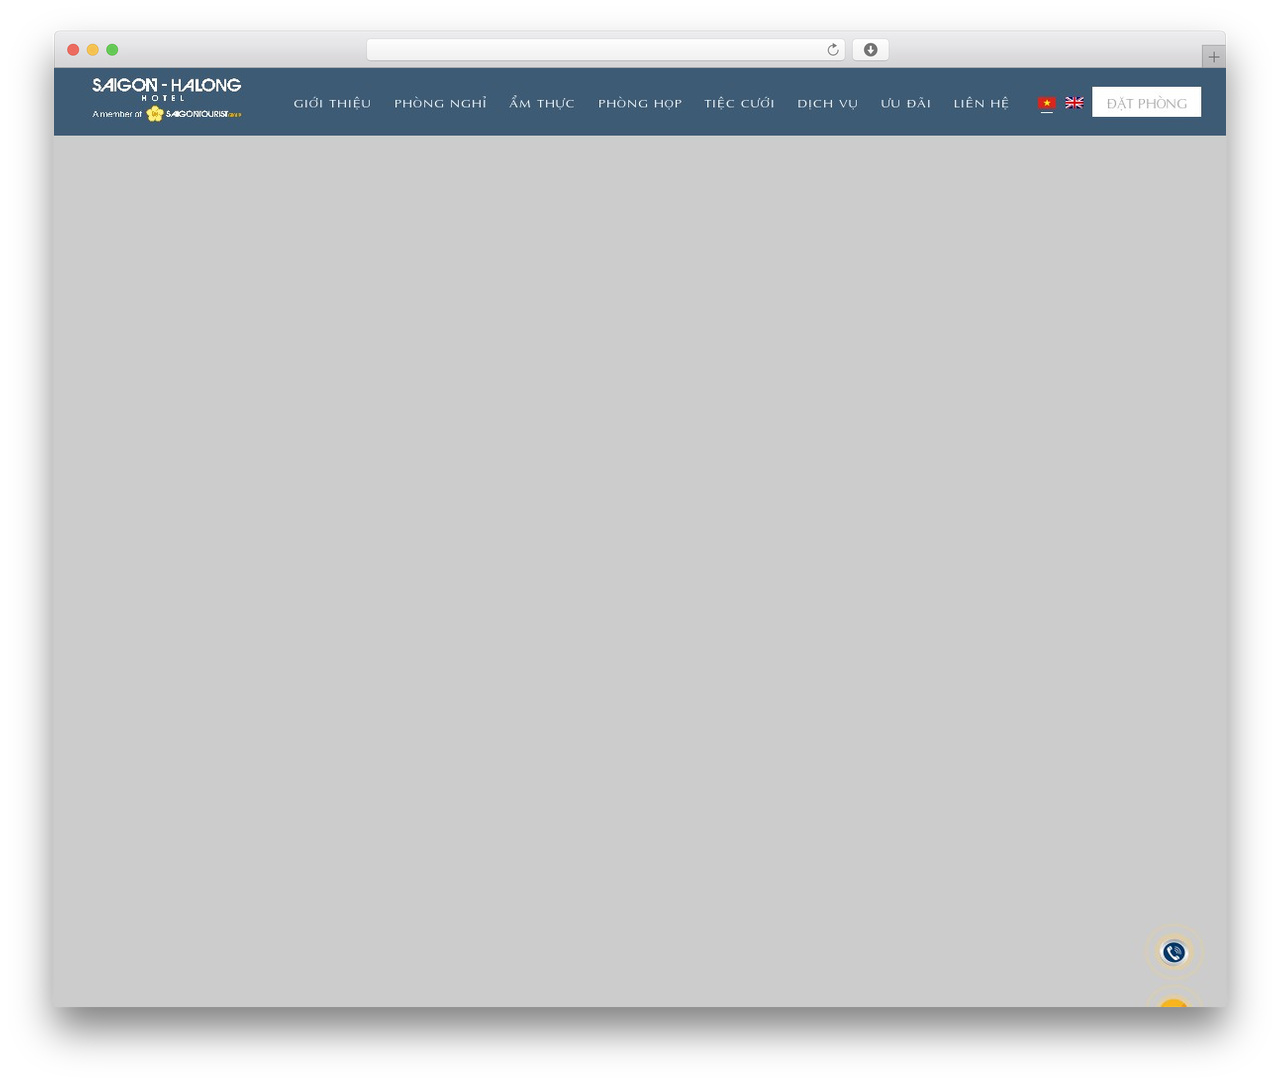Go to LIÊN HỆ contact page
Viewport: 1280px width, 1084px height.
981,103
